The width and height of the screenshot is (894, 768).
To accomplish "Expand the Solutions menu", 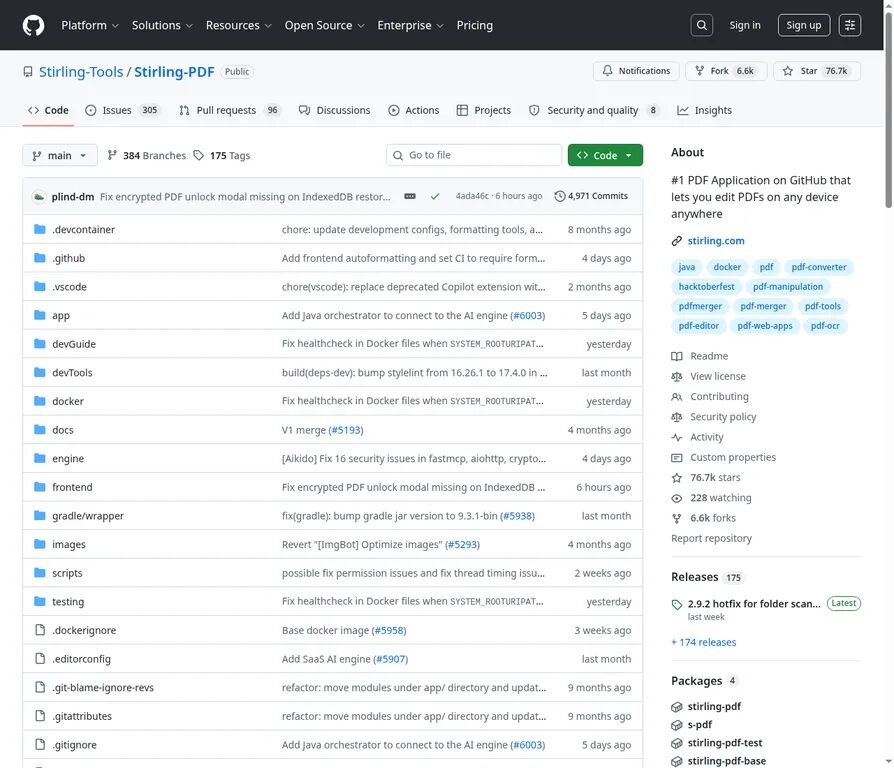I will [x=162, y=25].
